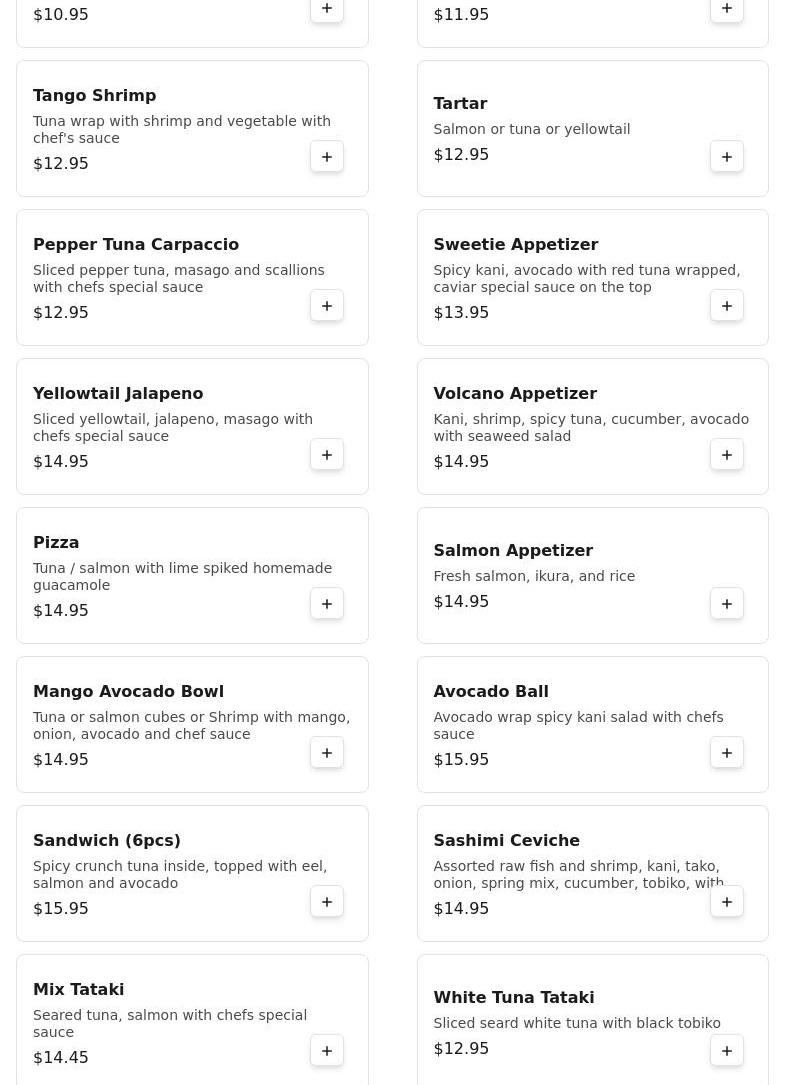
Task: Add Yellowtail Jalapeno to cart
Action: click(x=327, y=455)
